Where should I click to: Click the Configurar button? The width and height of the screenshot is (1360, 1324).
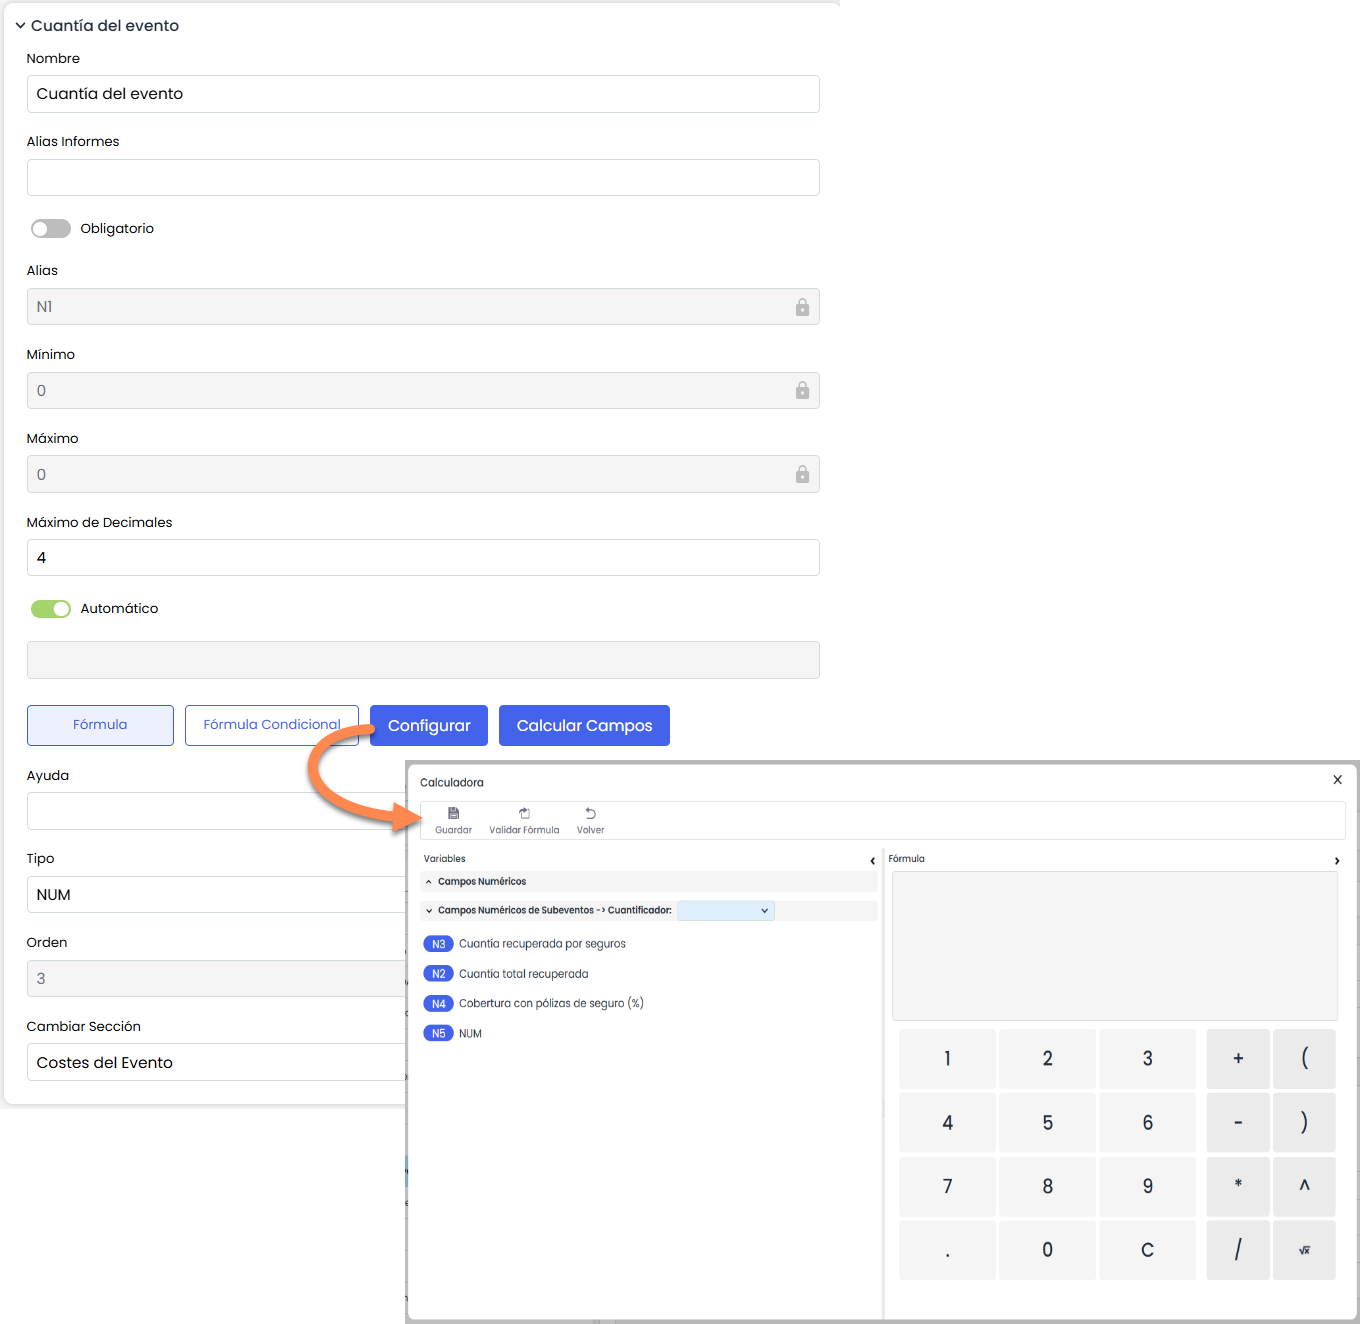click(429, 726)
